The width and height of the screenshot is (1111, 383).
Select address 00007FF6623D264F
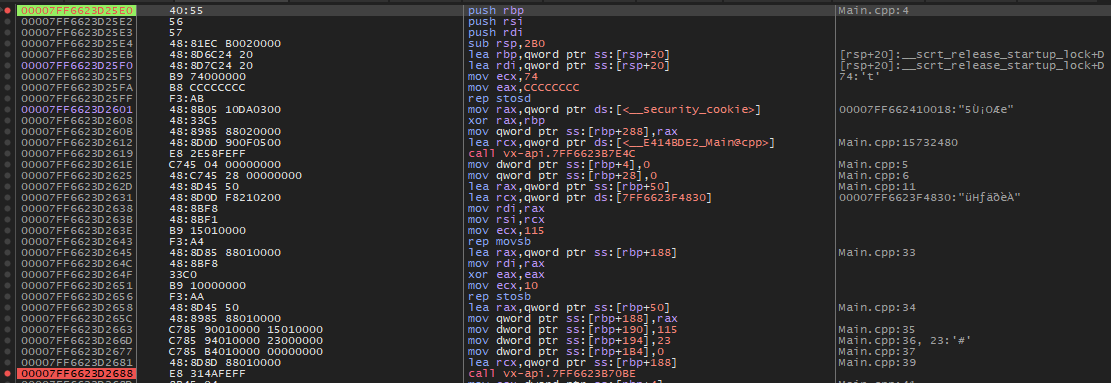(77, 274)
